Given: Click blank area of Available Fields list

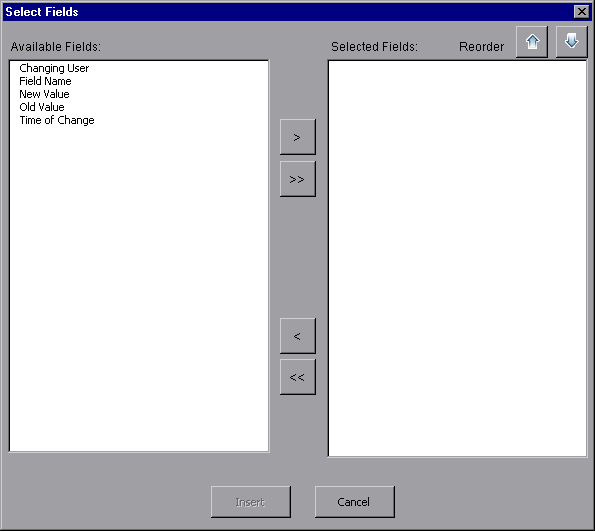Looking at the screenshot, I should 139,288.
